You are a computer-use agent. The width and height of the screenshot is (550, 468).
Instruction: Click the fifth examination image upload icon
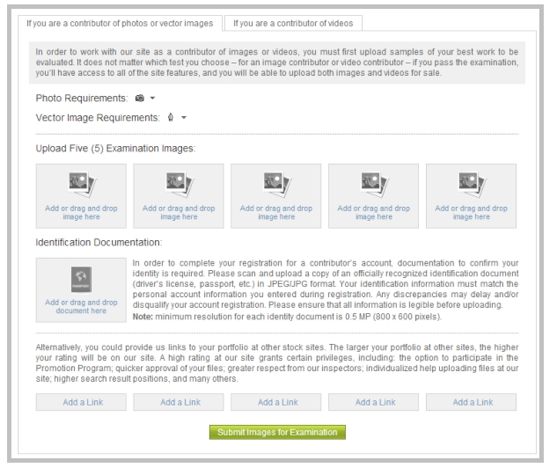coord(472,184)
